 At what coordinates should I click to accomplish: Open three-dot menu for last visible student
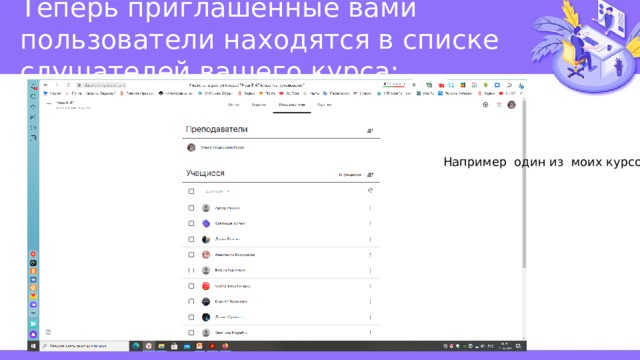pos(370,333)
